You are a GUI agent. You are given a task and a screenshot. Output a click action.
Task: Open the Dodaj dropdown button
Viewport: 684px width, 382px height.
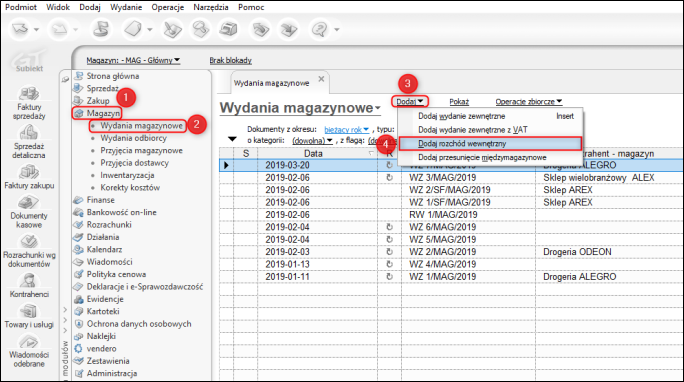[x=409, y=101]
